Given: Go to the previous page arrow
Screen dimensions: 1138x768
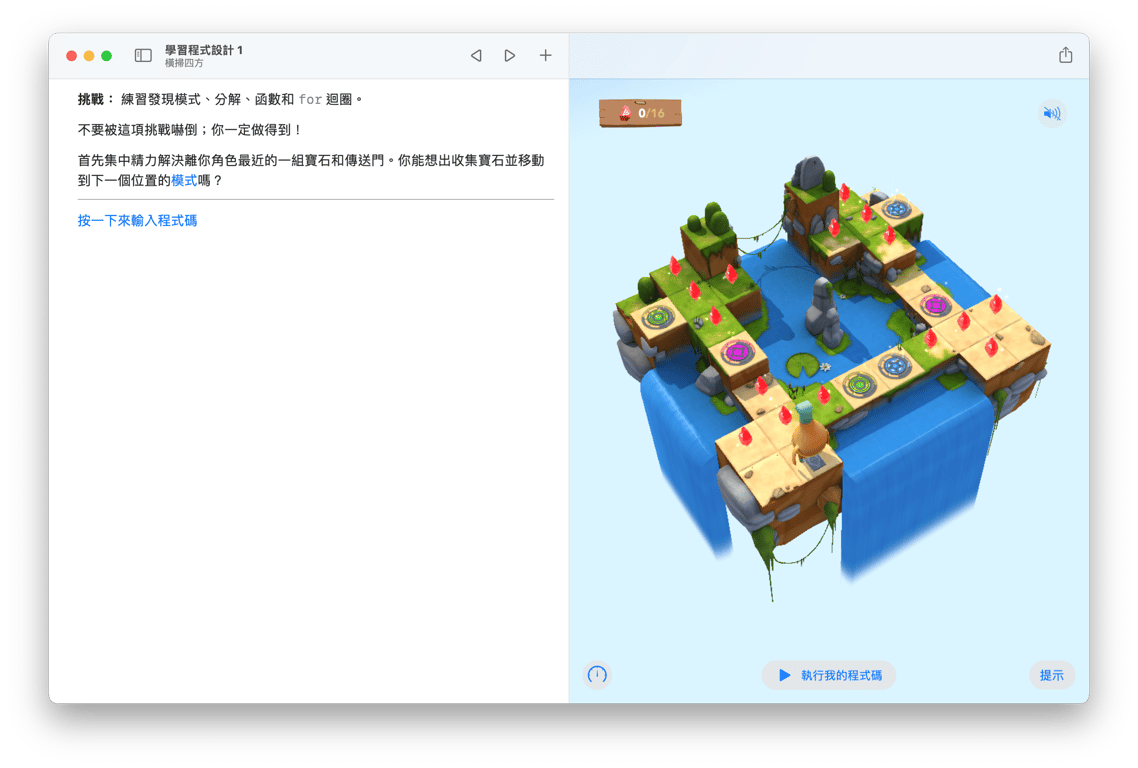Looking at the screenshot, I should (476, 56).
